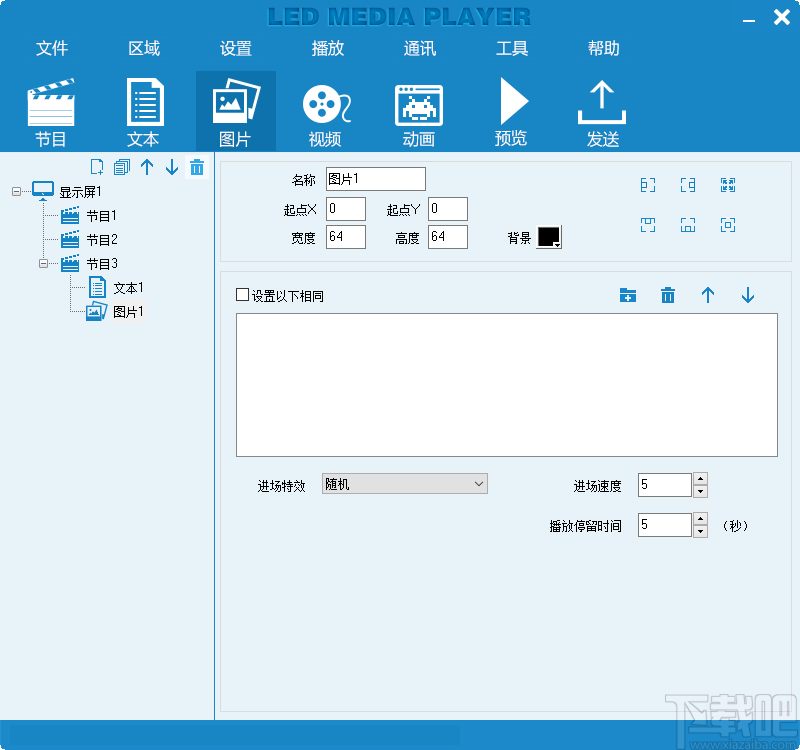Move the image up using the up arrow icon

tap(707, 295)
